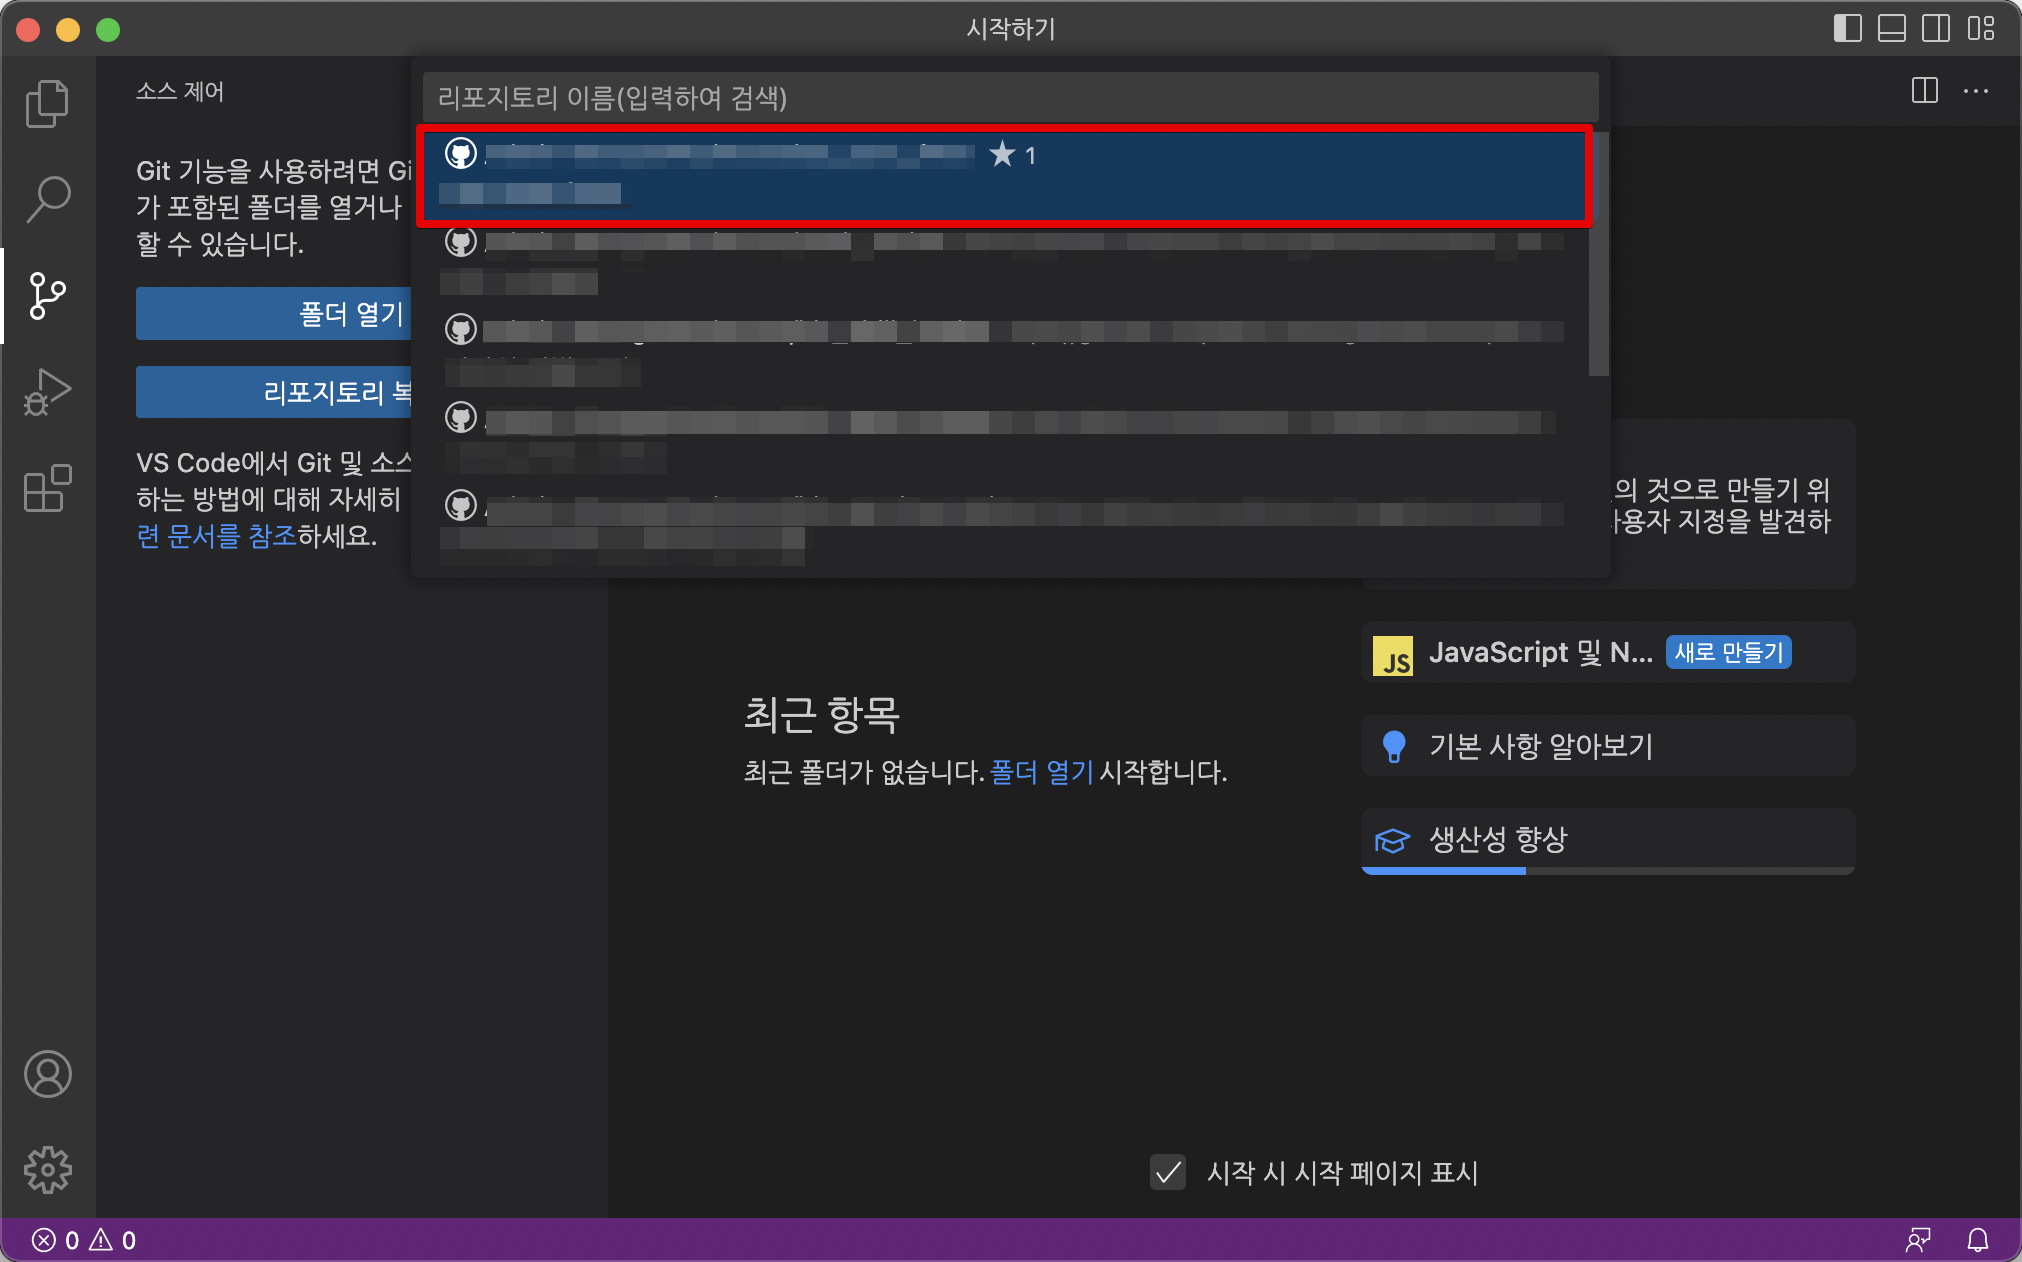Open the Extensions view icon

47,489
